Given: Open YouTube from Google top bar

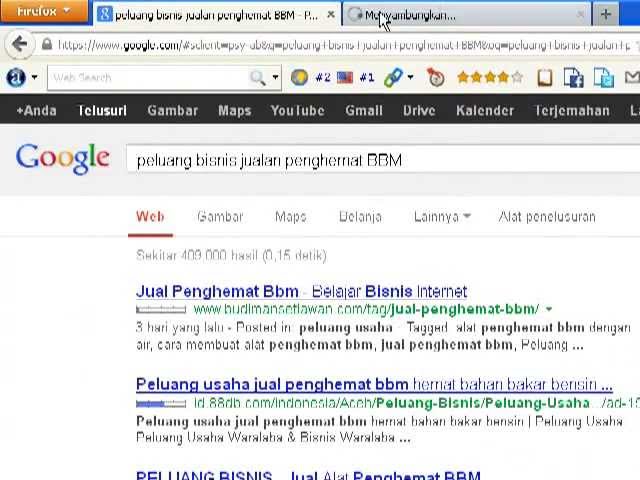Looking at the screenshot, I should pos(297,110).
